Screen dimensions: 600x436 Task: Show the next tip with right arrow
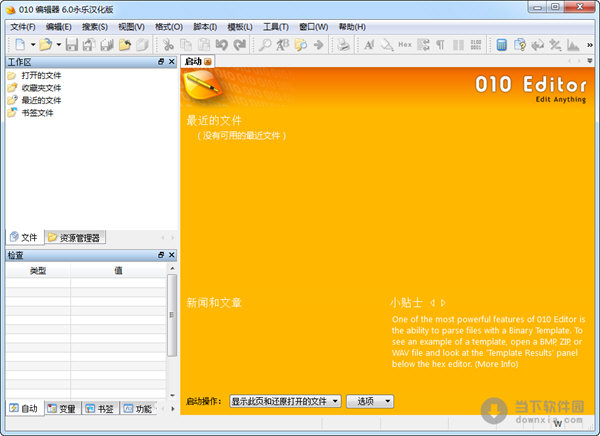(443, 303)
